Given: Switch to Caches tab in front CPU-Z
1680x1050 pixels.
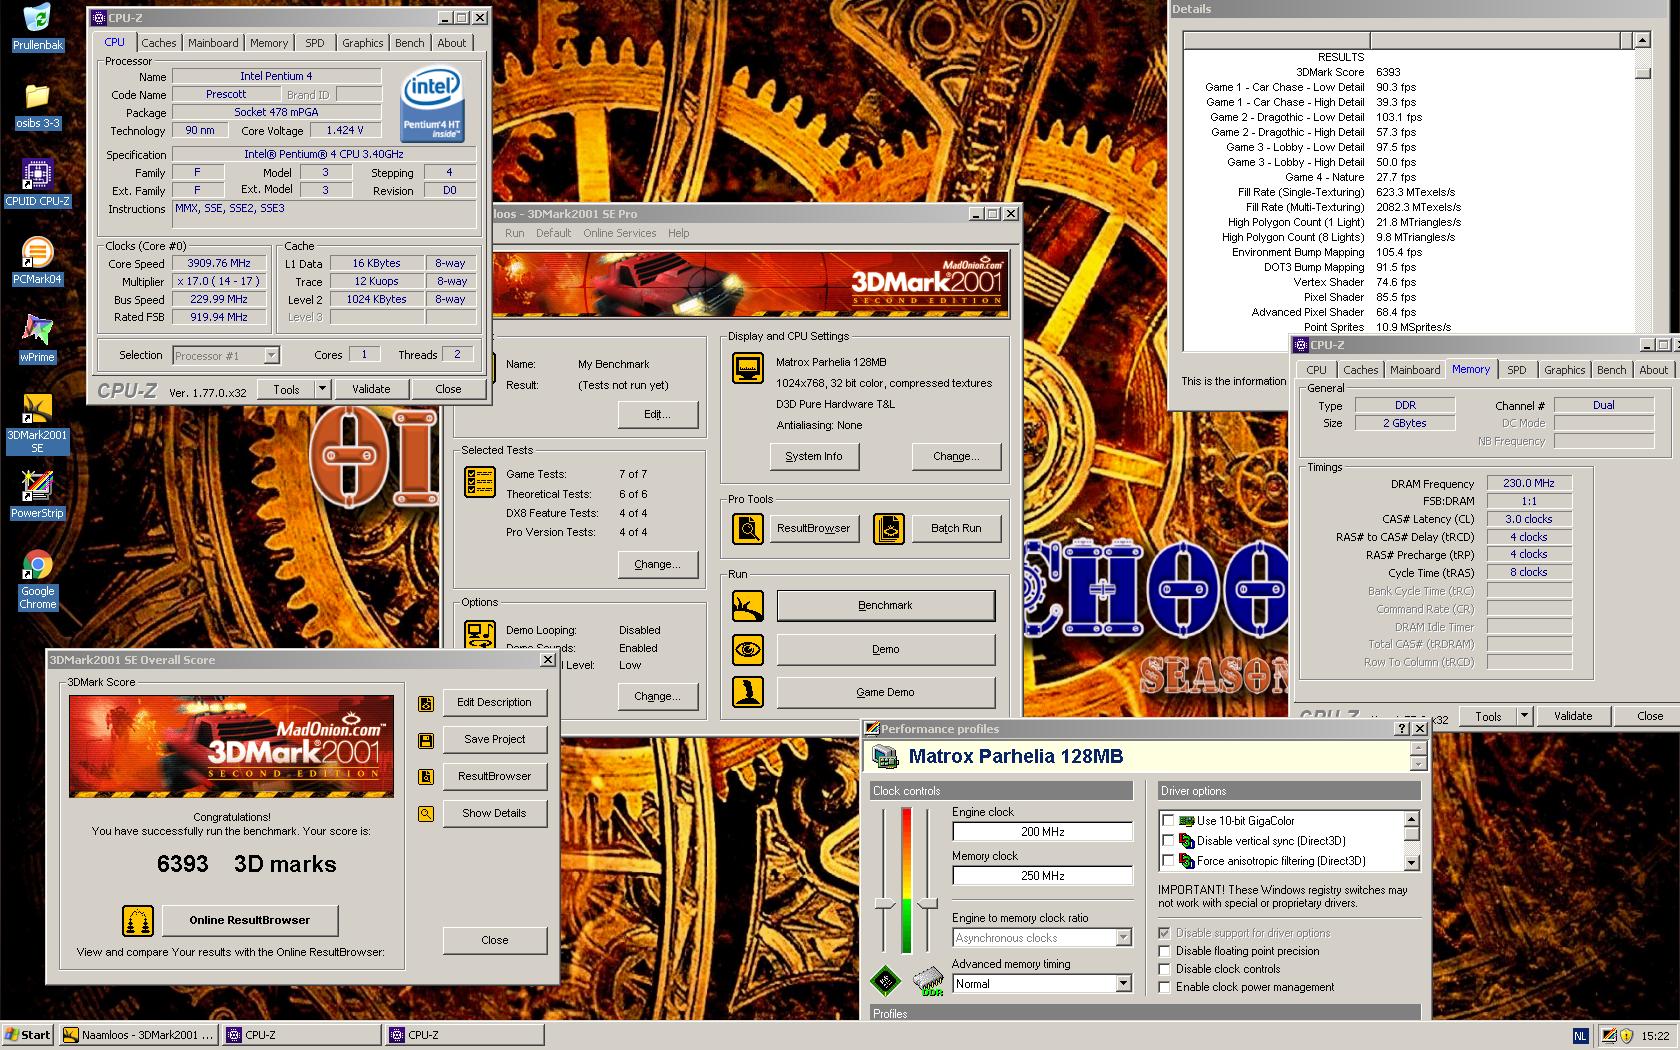Looking at the screenshot, I should point(158,43).
